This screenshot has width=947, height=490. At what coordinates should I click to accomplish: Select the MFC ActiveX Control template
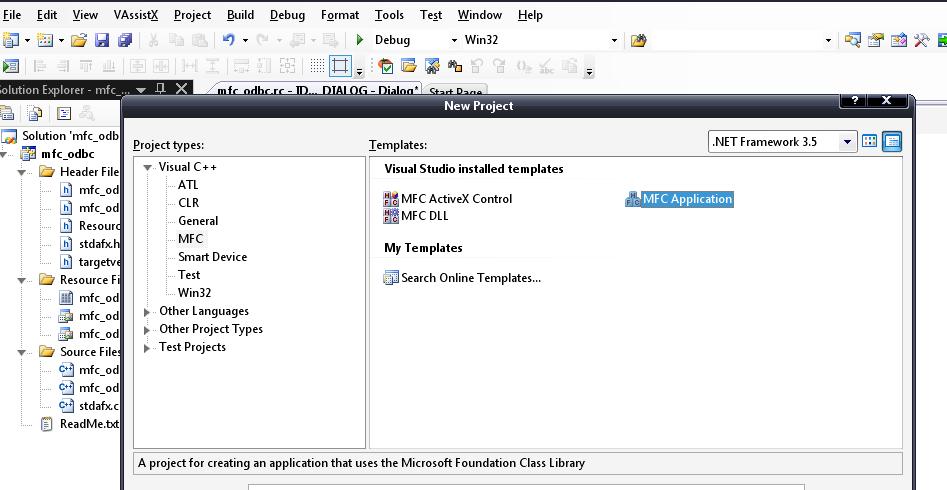pyautogui.click(x=448, y=199)
